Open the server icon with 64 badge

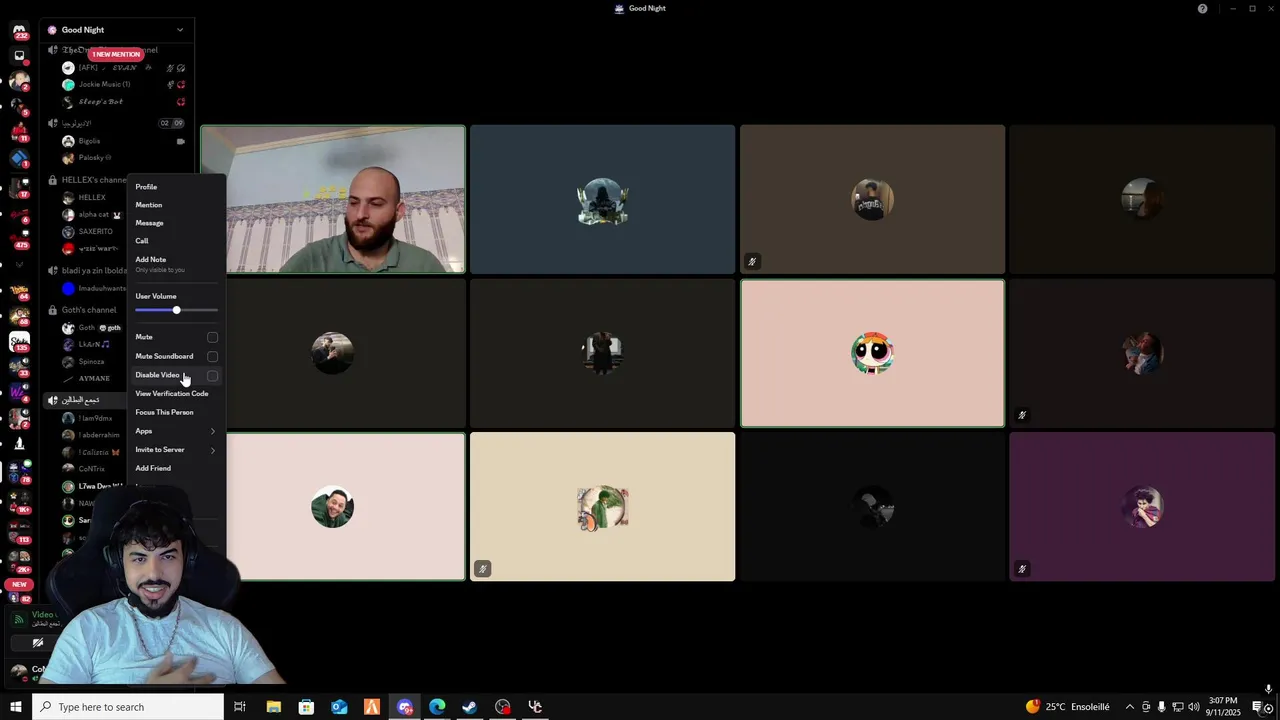[x=19, y=290]
